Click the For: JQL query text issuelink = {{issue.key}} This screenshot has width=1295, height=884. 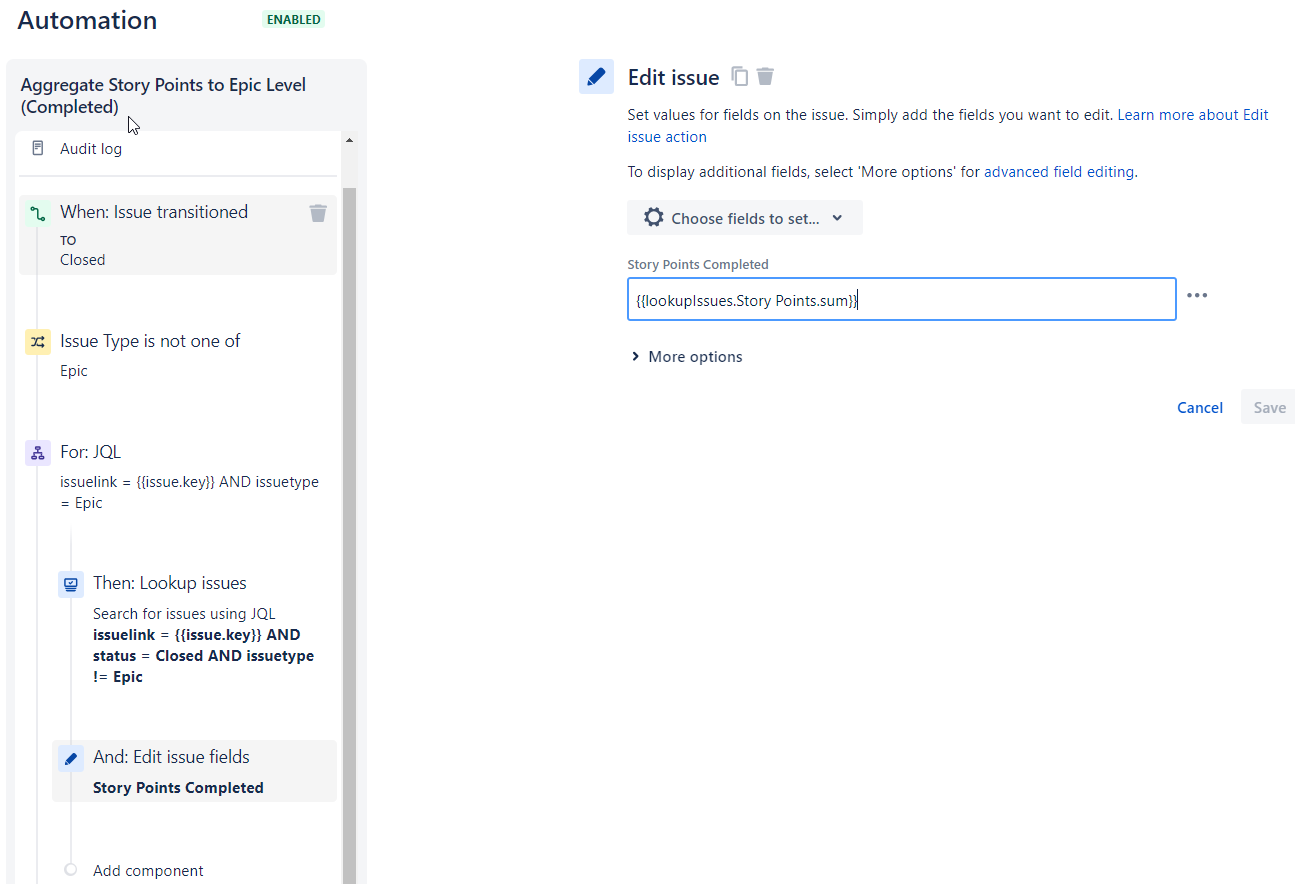click(189, 492)
